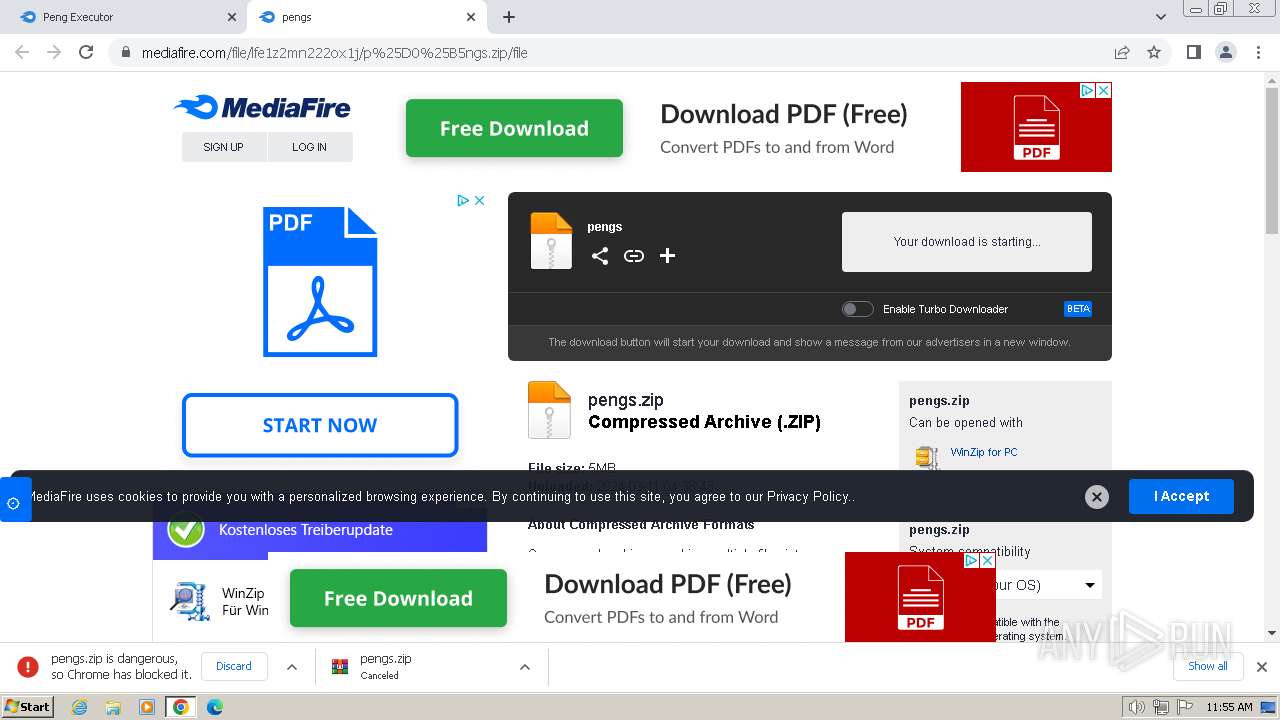Click the Windows Start button
Image resolution: width=1280 pixels, height=720 pixels.
pos(28,706)
